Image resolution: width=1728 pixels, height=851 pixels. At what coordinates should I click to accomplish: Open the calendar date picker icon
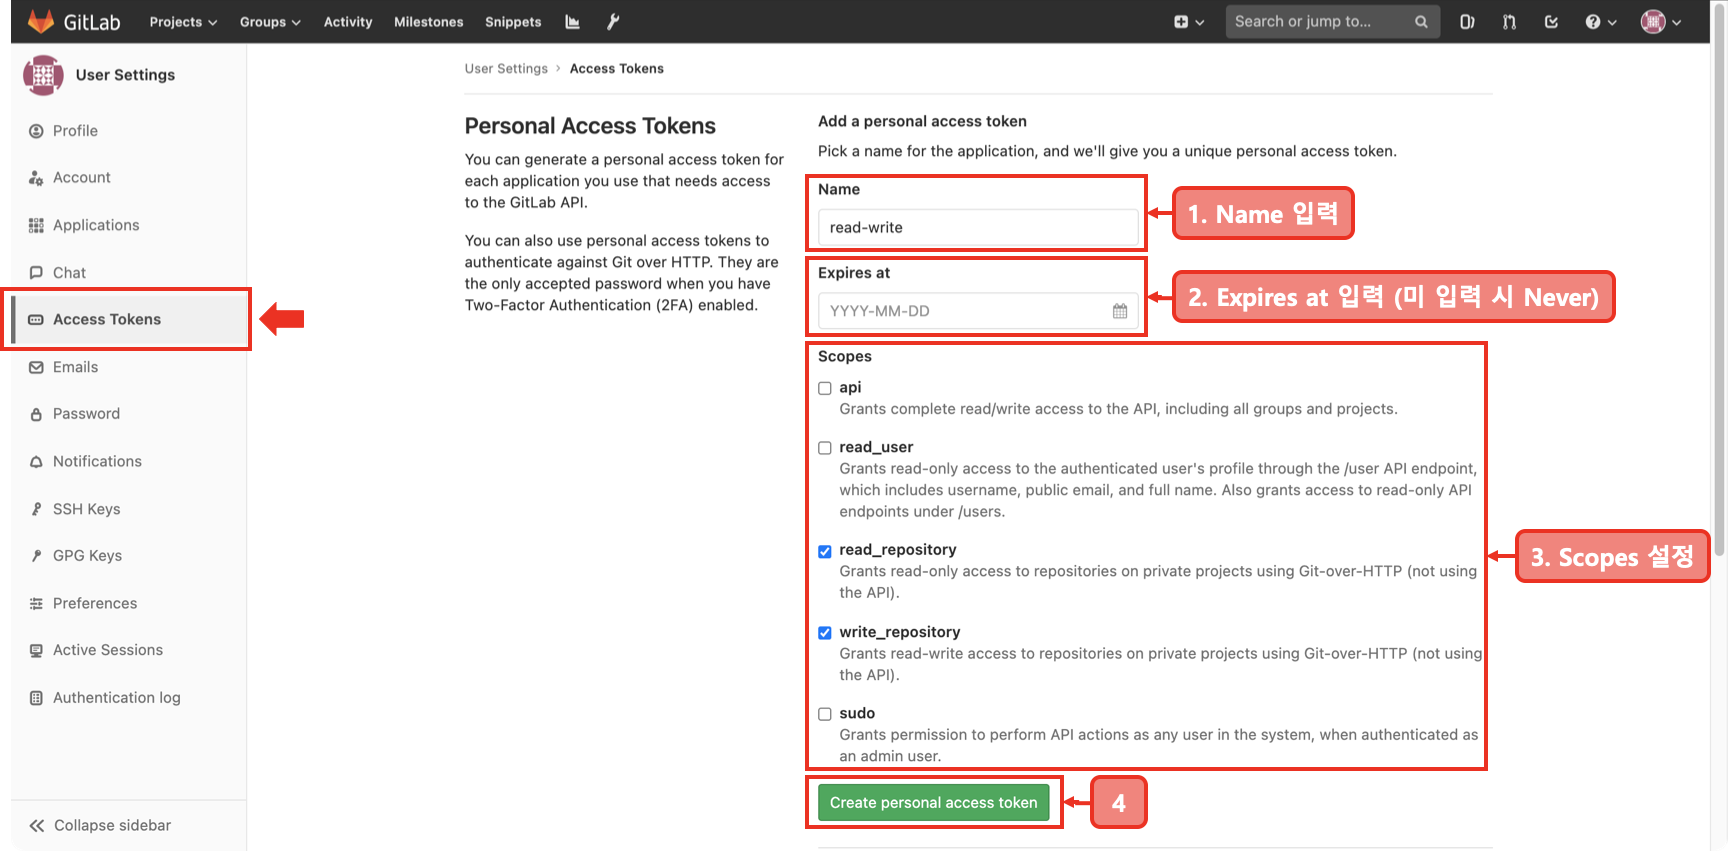1120,311
